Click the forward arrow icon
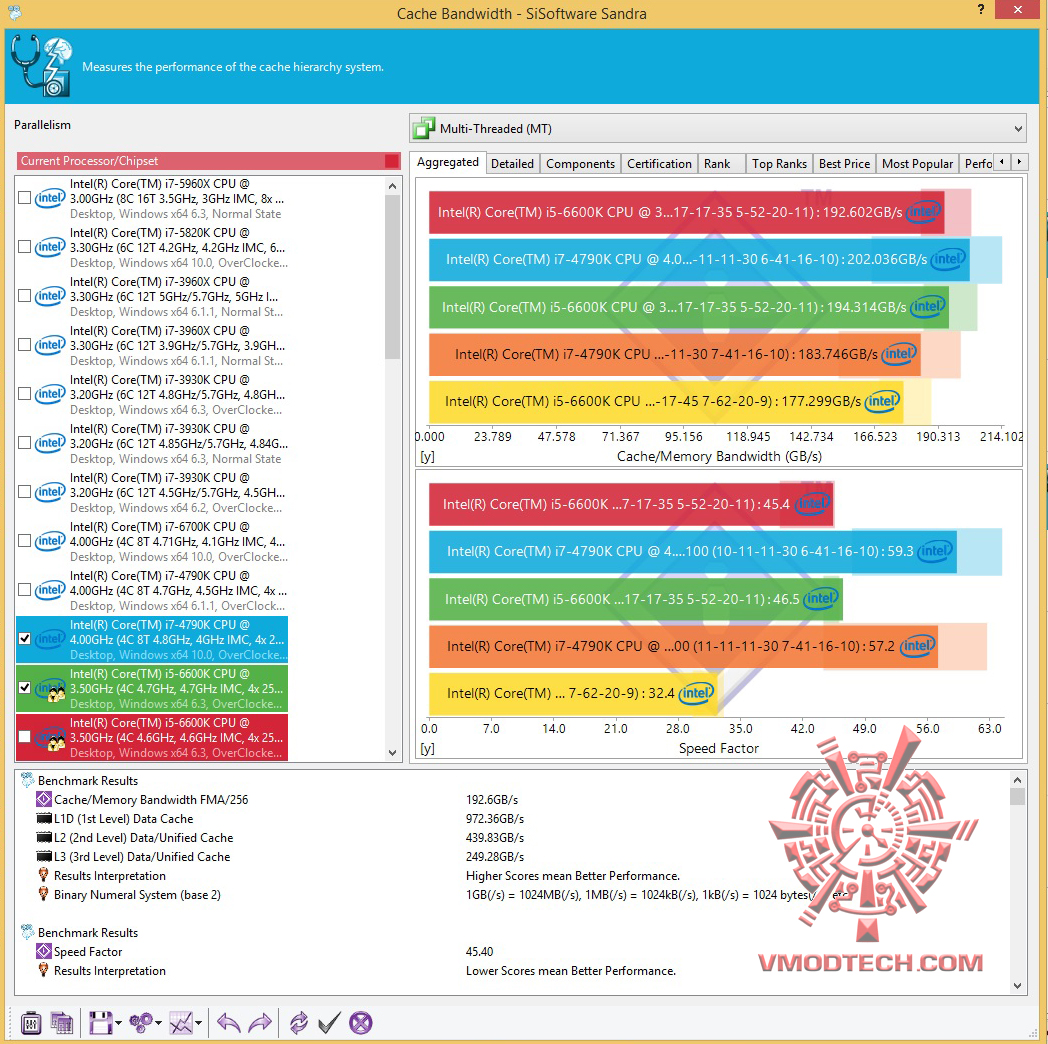The width and height of the screenshot is (1048, 1044). pyautogui.click(x=260, y=1023)
